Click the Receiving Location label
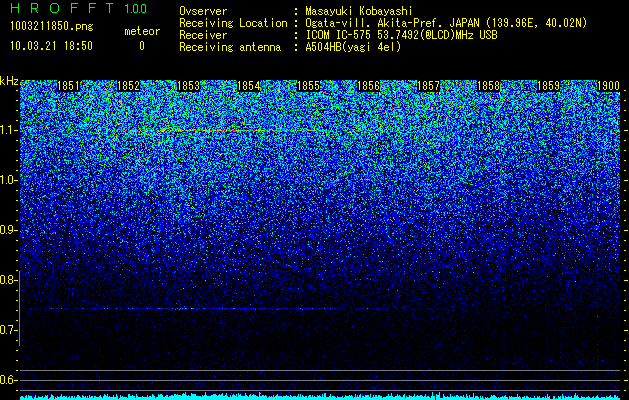Image resolution: width=629 pixels, height=400 pixels. [233, 23]
